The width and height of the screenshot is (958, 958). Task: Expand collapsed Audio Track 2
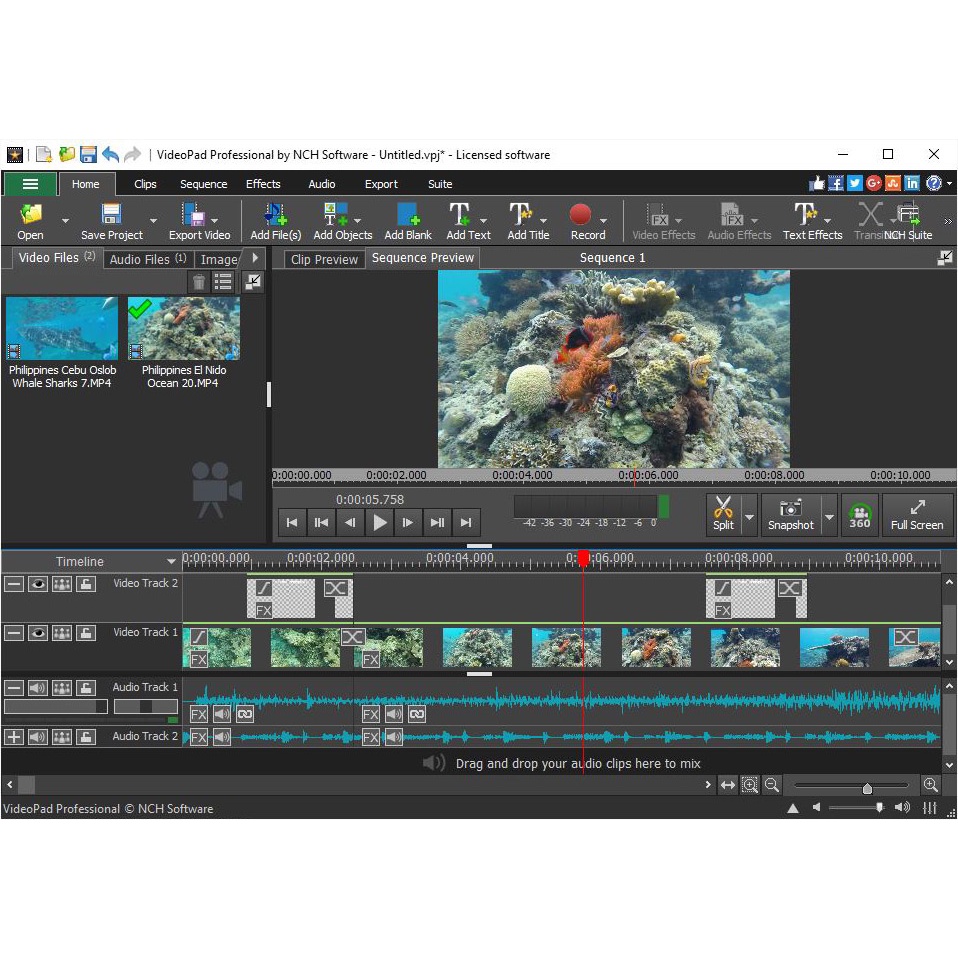pyautogui.click(x=14, y=737)
